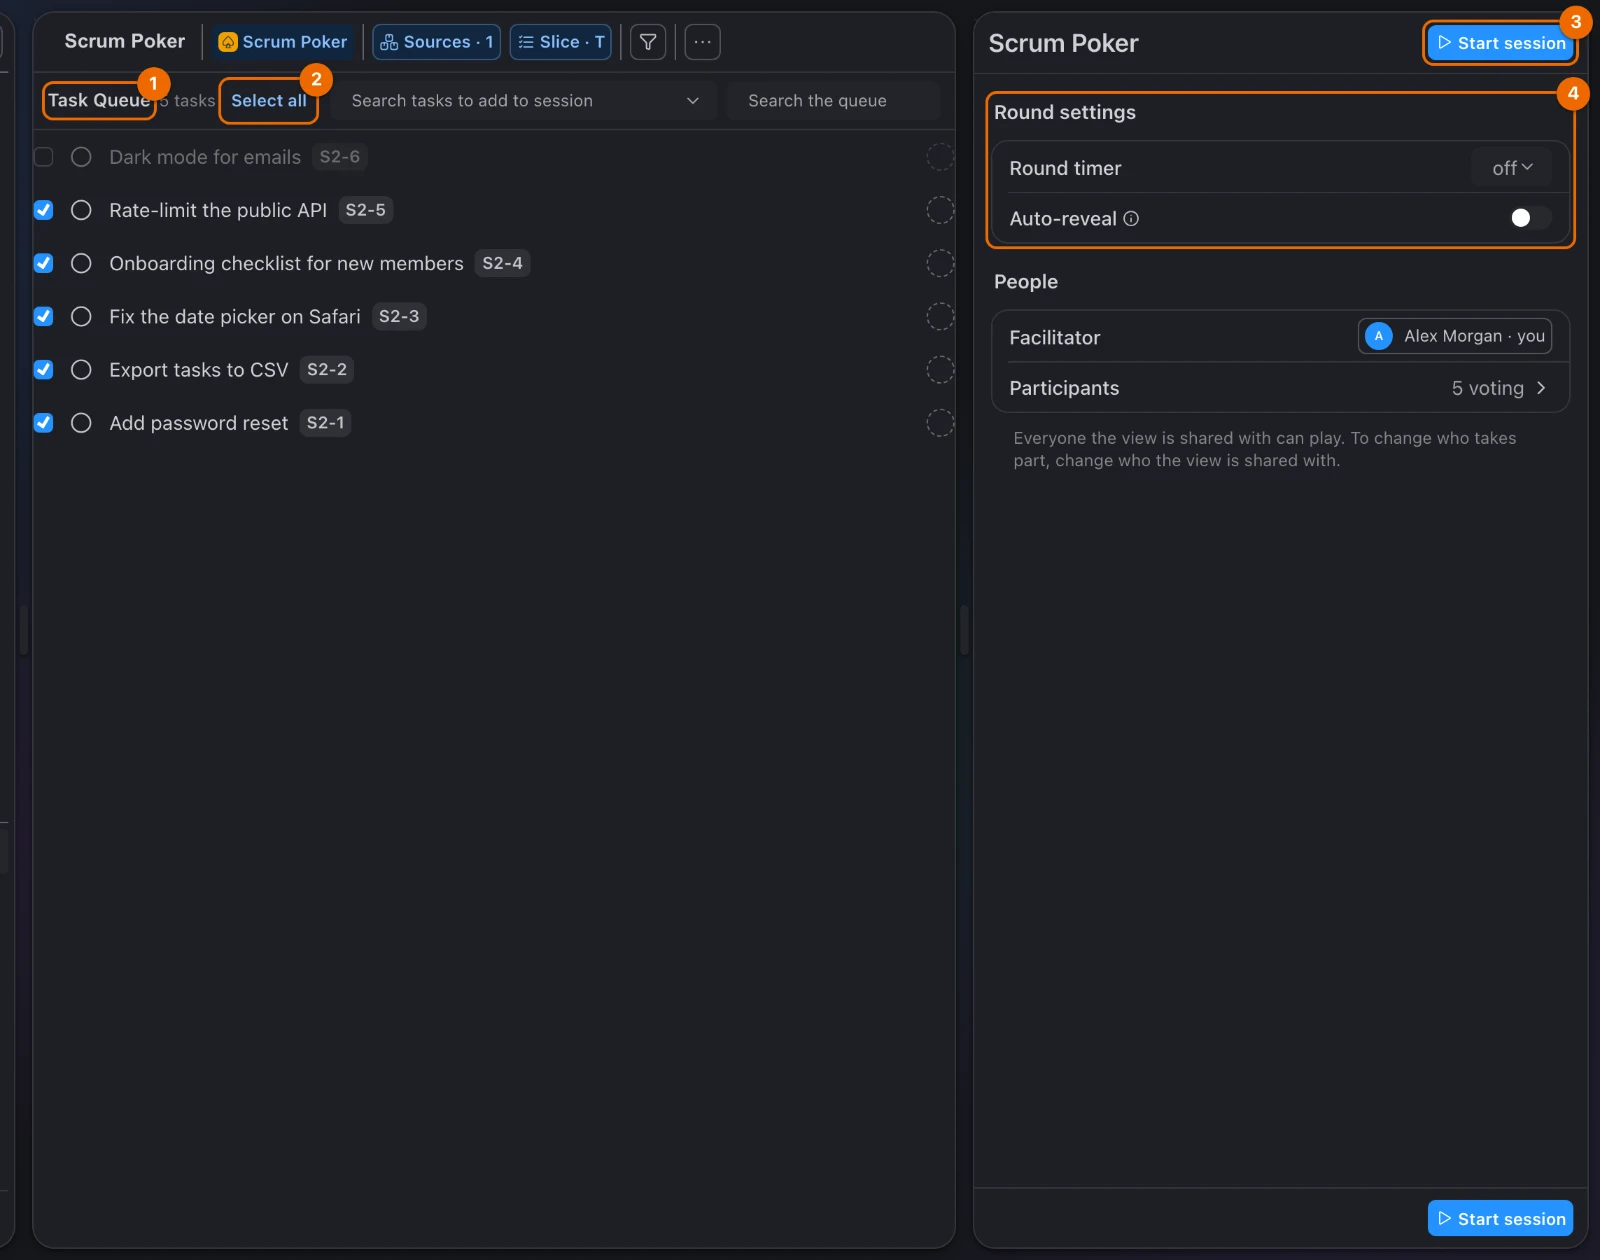Click top Start session button
This screenshot has height=1260, width=1600.
coord(1501,43)
